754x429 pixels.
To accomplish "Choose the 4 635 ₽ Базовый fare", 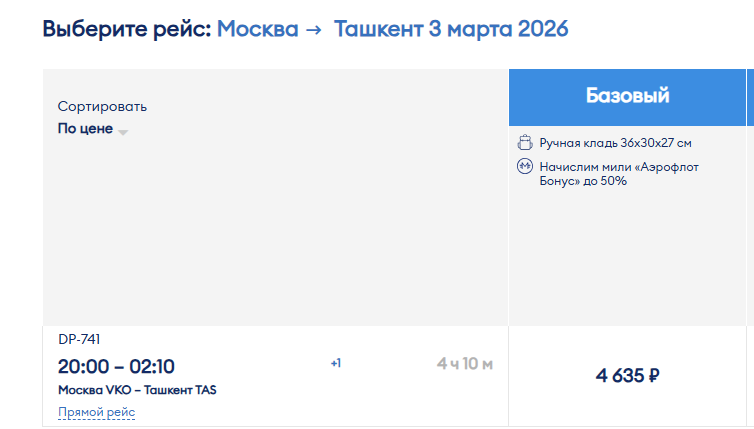I will (628, 376).
